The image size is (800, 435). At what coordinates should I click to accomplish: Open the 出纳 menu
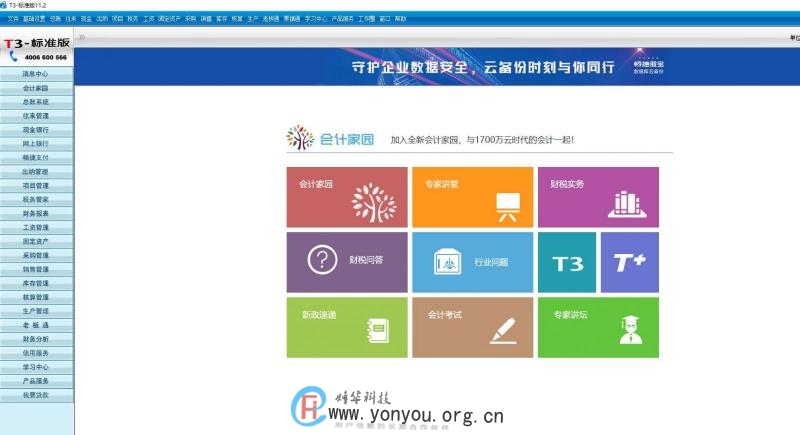click(102, 19)
